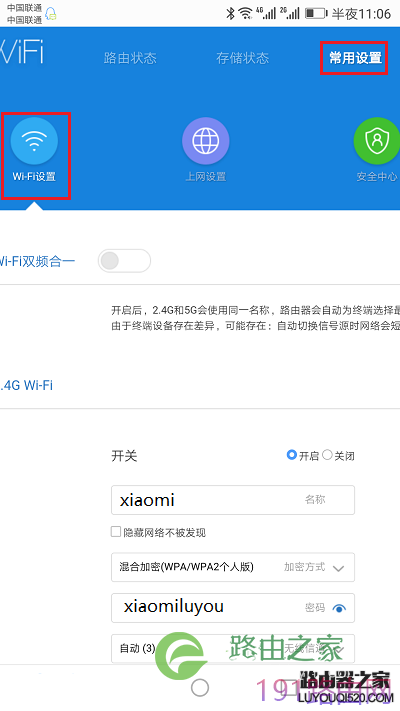Viewport: 400px width, 711px height.
Task: Tap the 2.4G Wi-Fi section heading
Action: pos(26,385)
